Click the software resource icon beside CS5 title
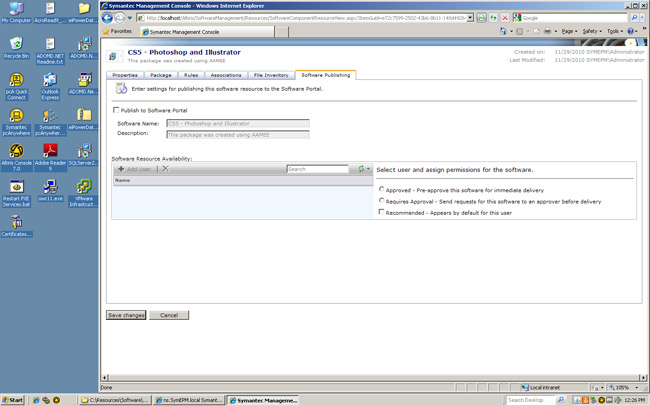 112,56
